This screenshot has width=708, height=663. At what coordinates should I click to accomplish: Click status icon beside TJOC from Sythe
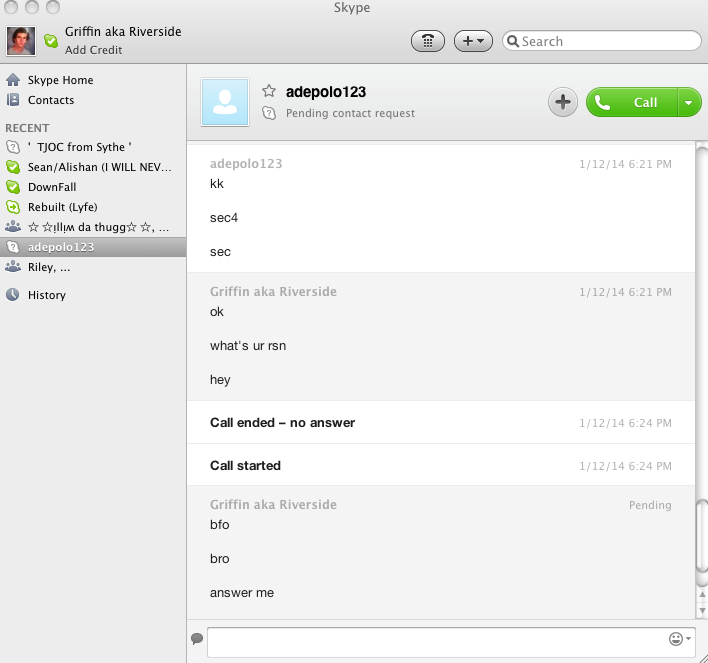pos(13,147)
